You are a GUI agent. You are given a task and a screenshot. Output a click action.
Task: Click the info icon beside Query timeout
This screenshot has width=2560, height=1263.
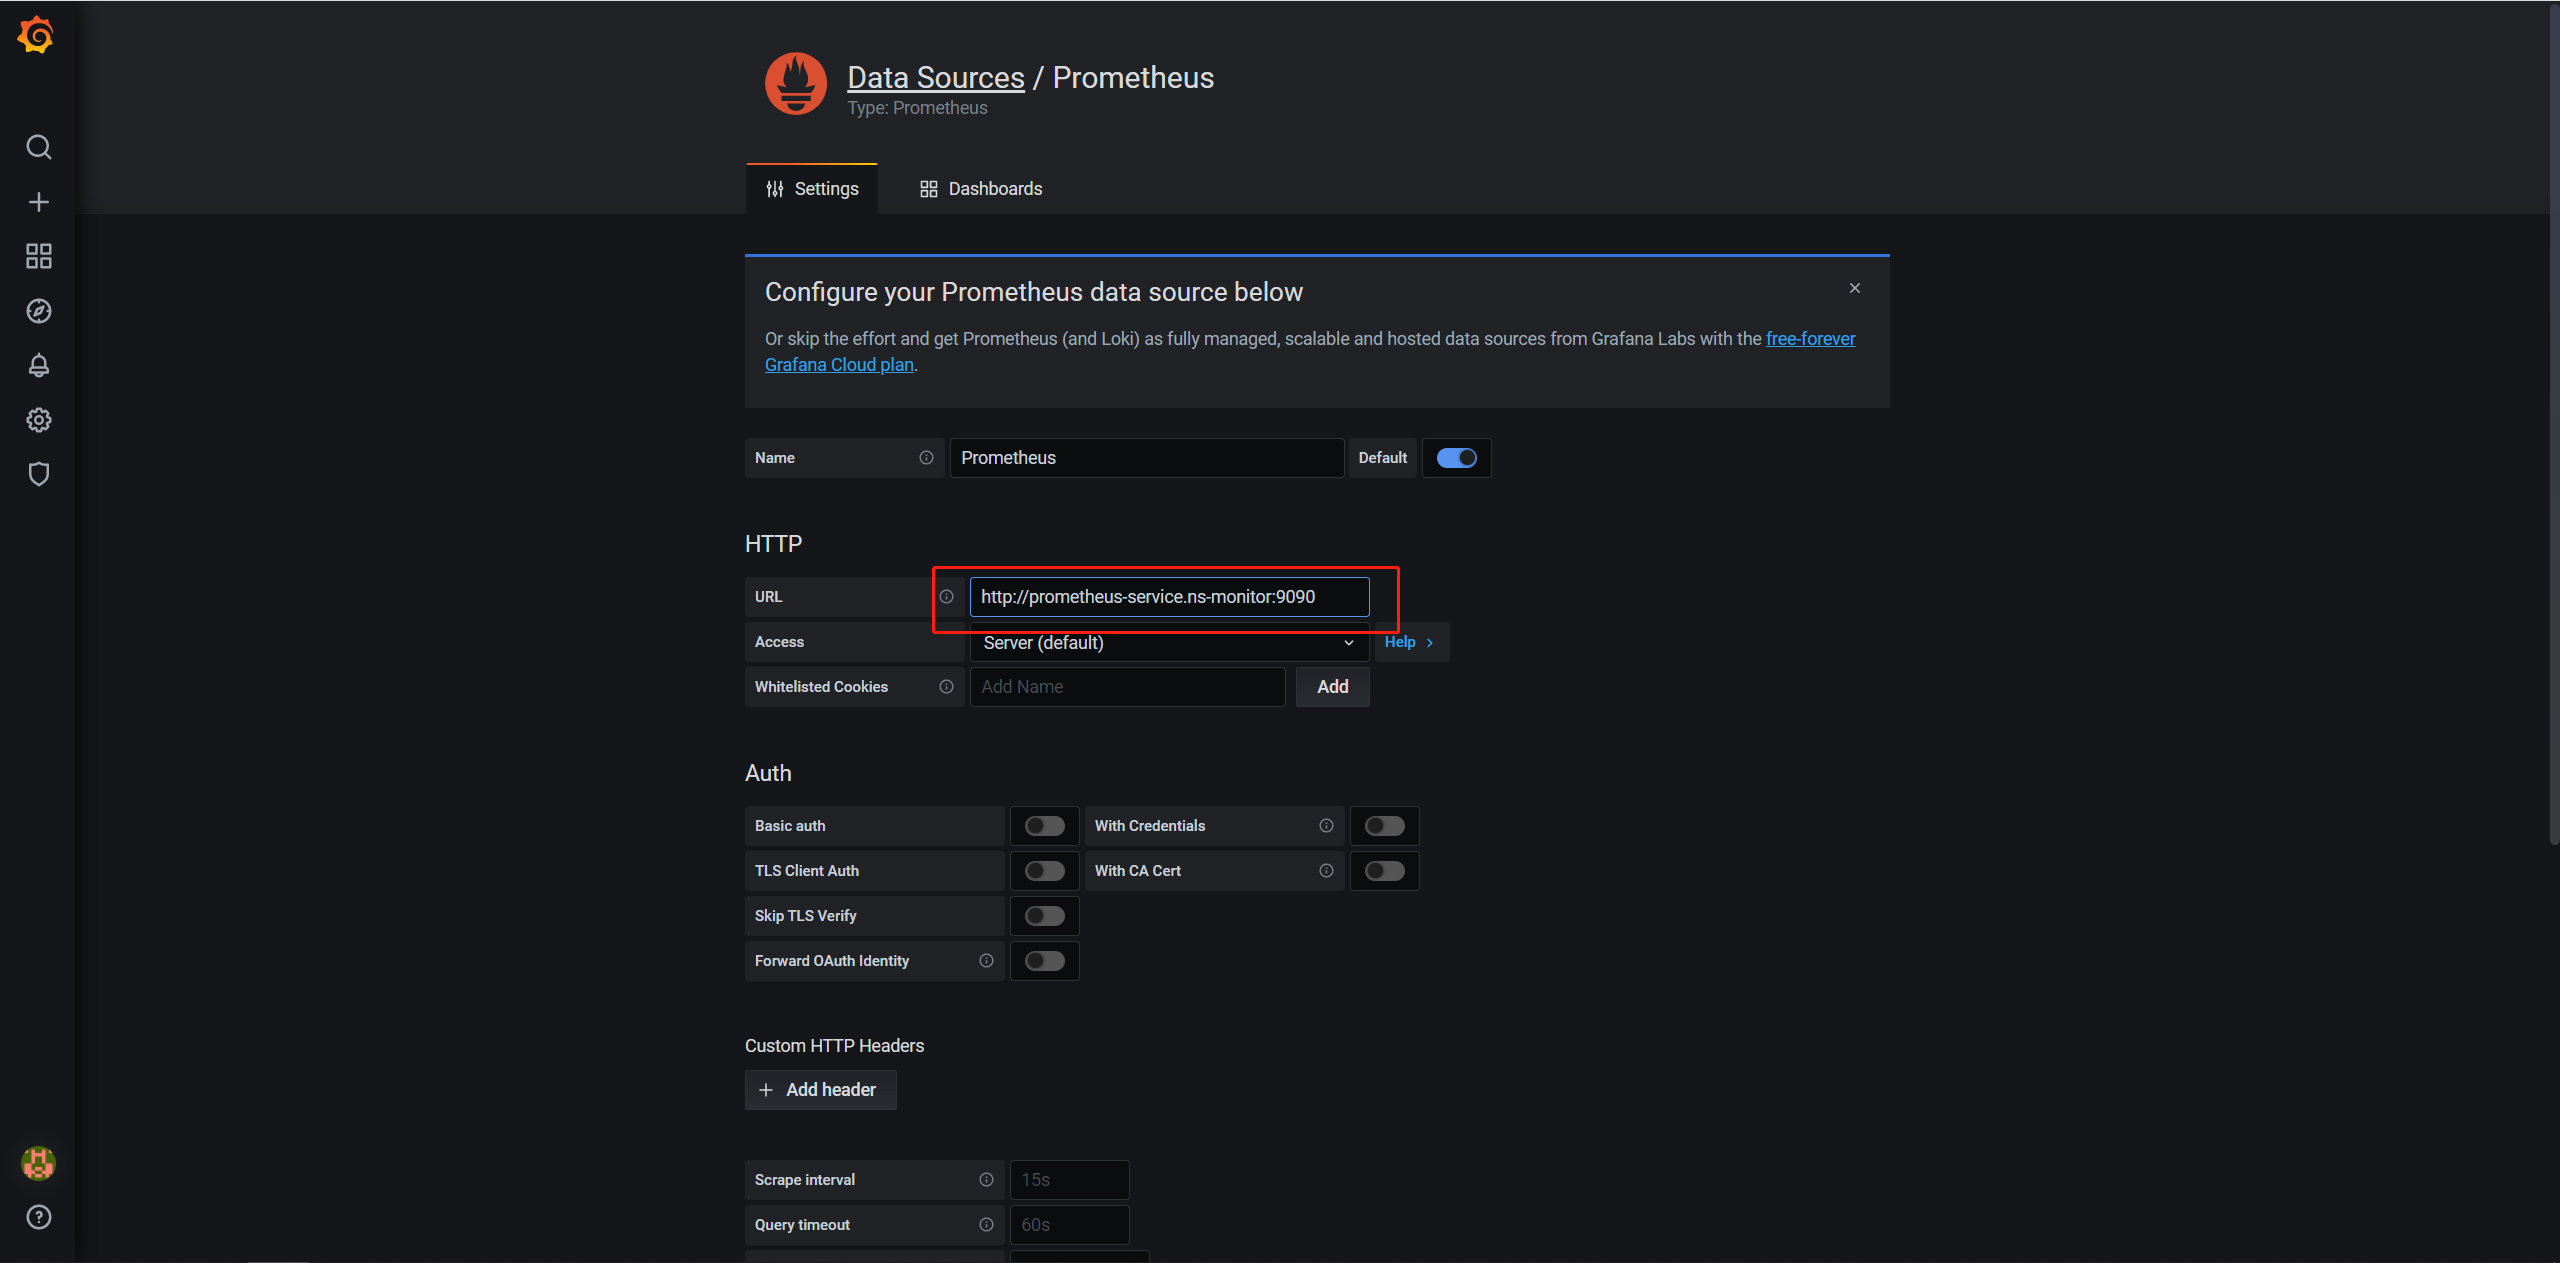tap(986, 1225)
